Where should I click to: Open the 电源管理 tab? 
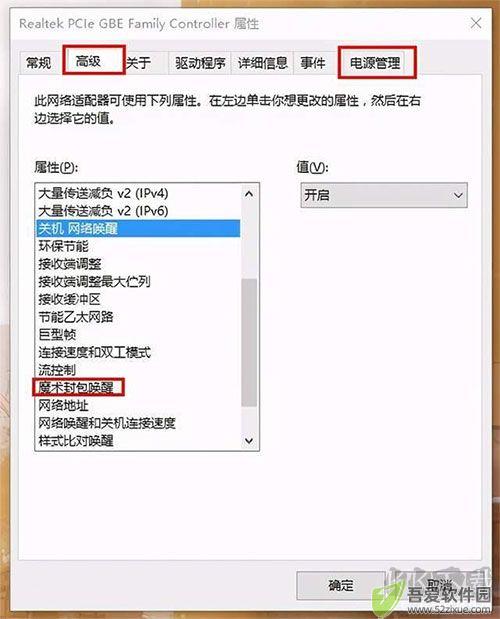[x=376, y=63]
